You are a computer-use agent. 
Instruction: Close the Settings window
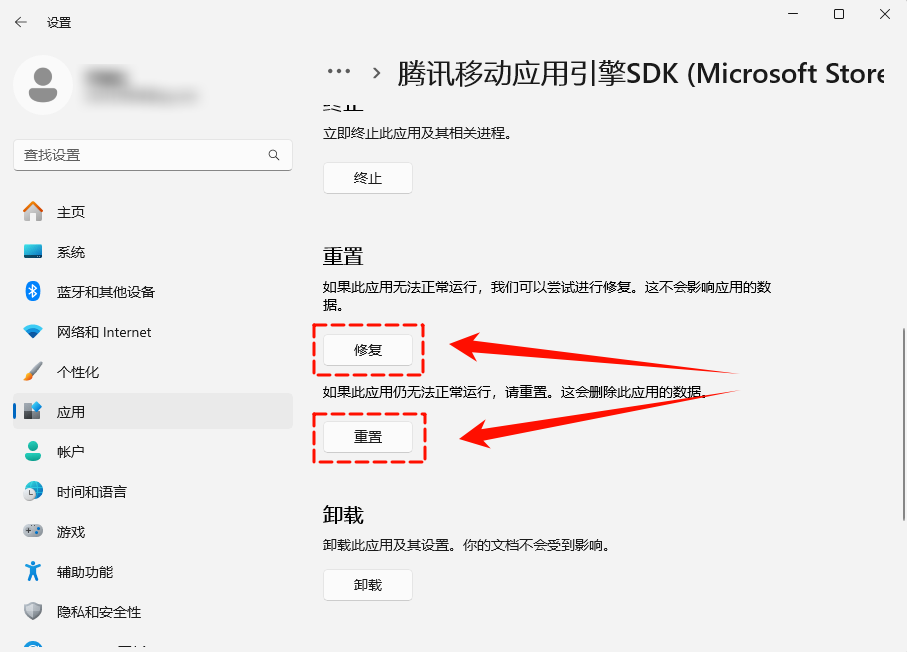click(x=885, y=14)
